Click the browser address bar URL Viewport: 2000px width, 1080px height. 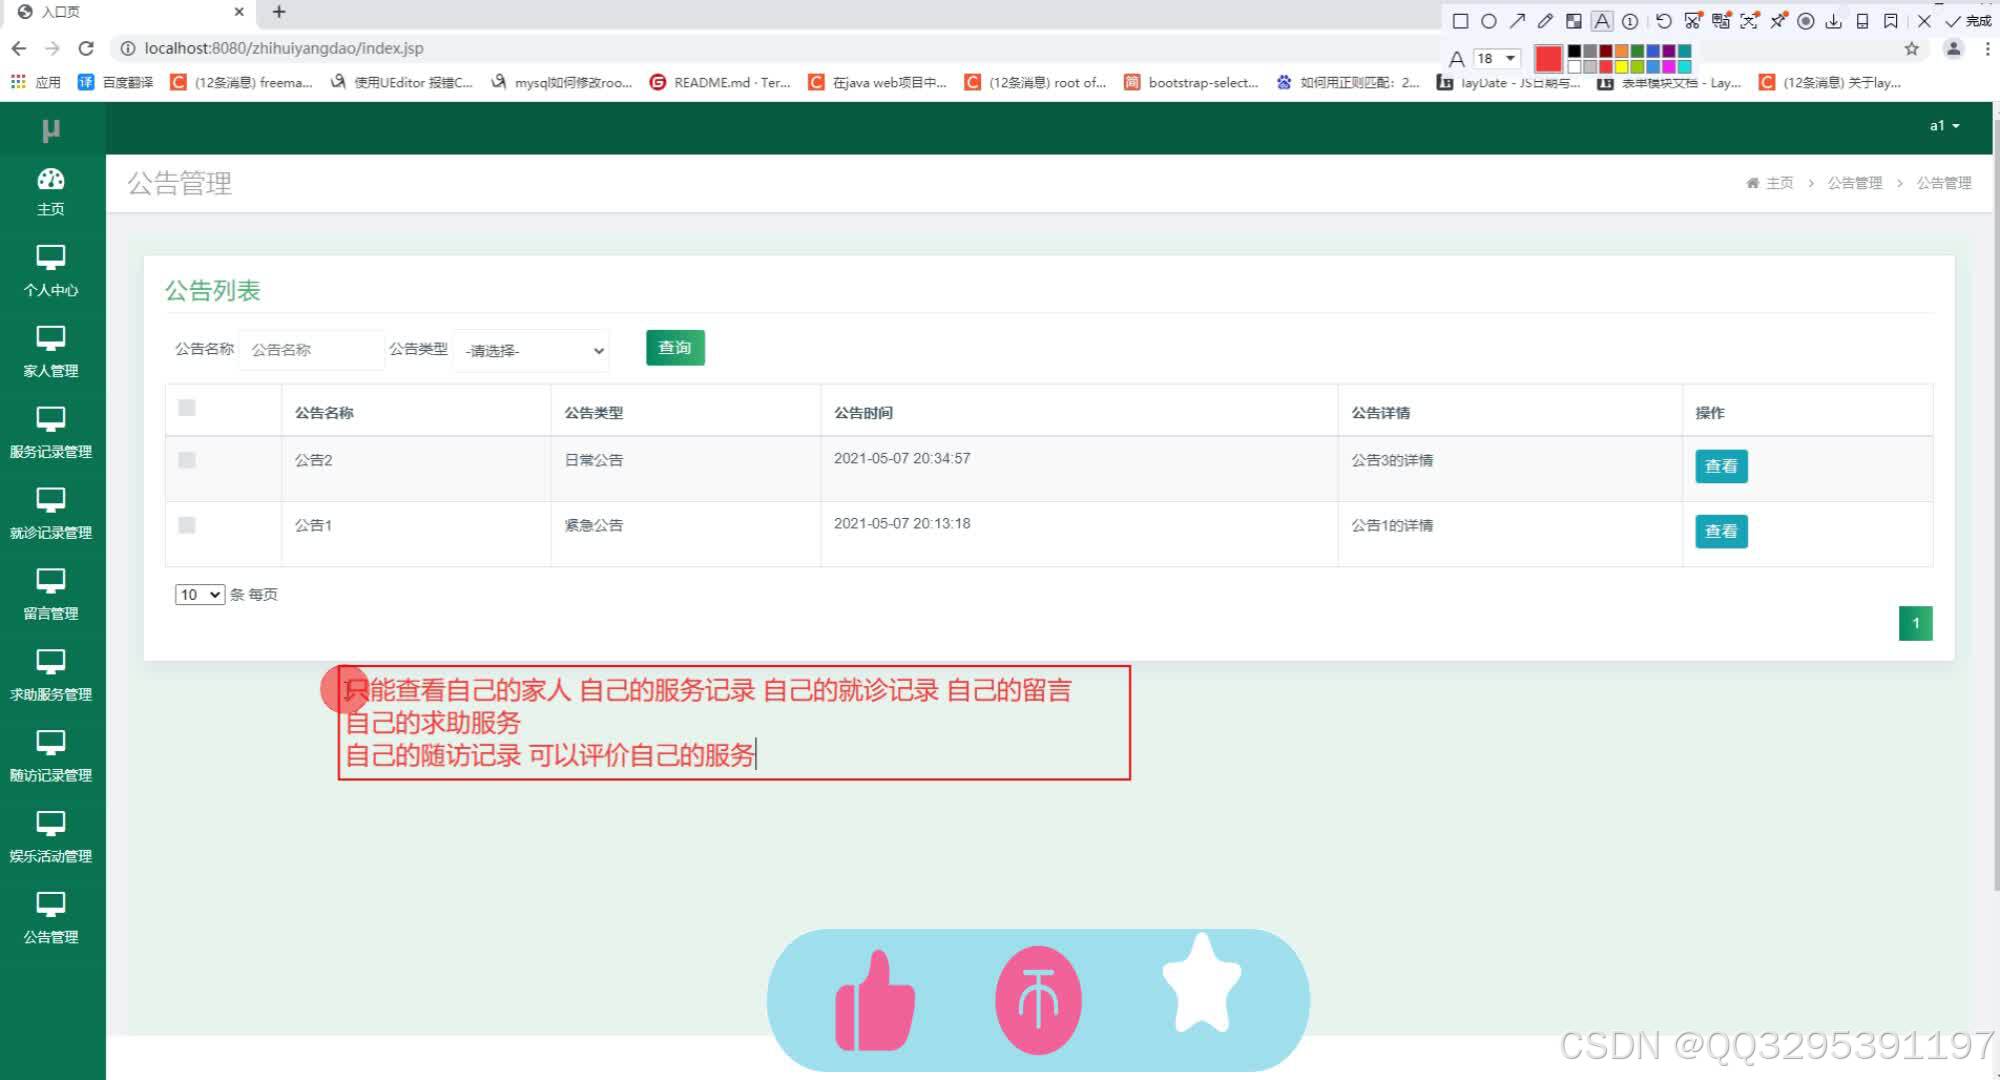(x=284, y=48)
